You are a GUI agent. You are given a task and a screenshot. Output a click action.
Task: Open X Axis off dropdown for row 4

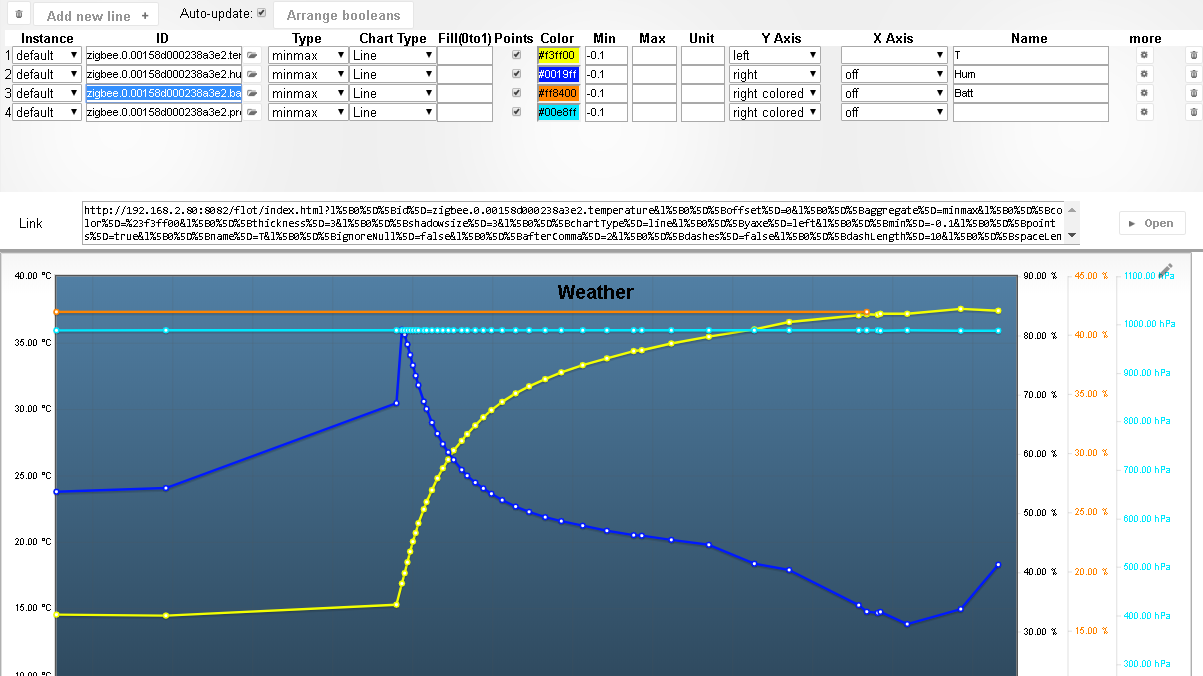(x=894, y=112)
